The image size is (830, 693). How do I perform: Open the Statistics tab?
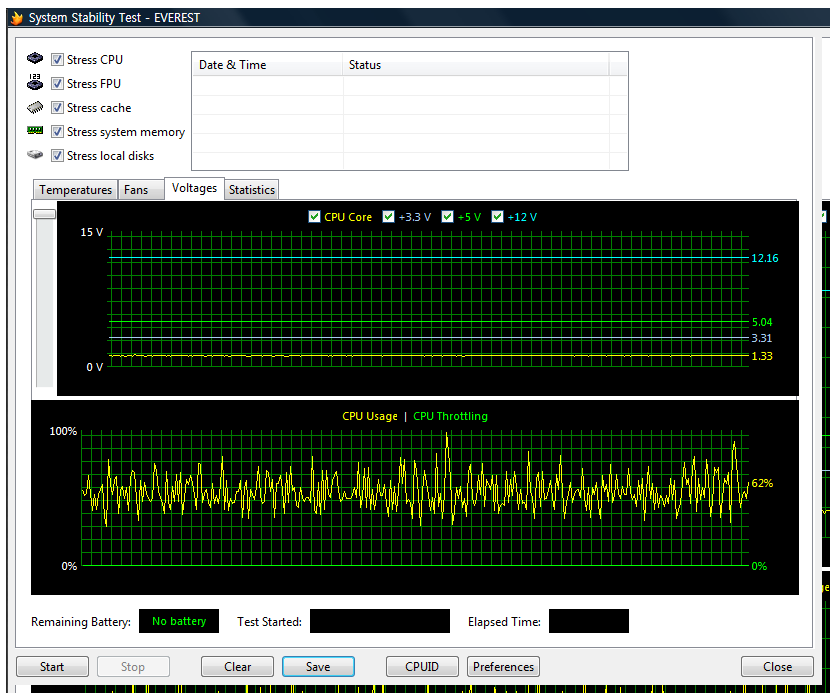click(251, 190)
